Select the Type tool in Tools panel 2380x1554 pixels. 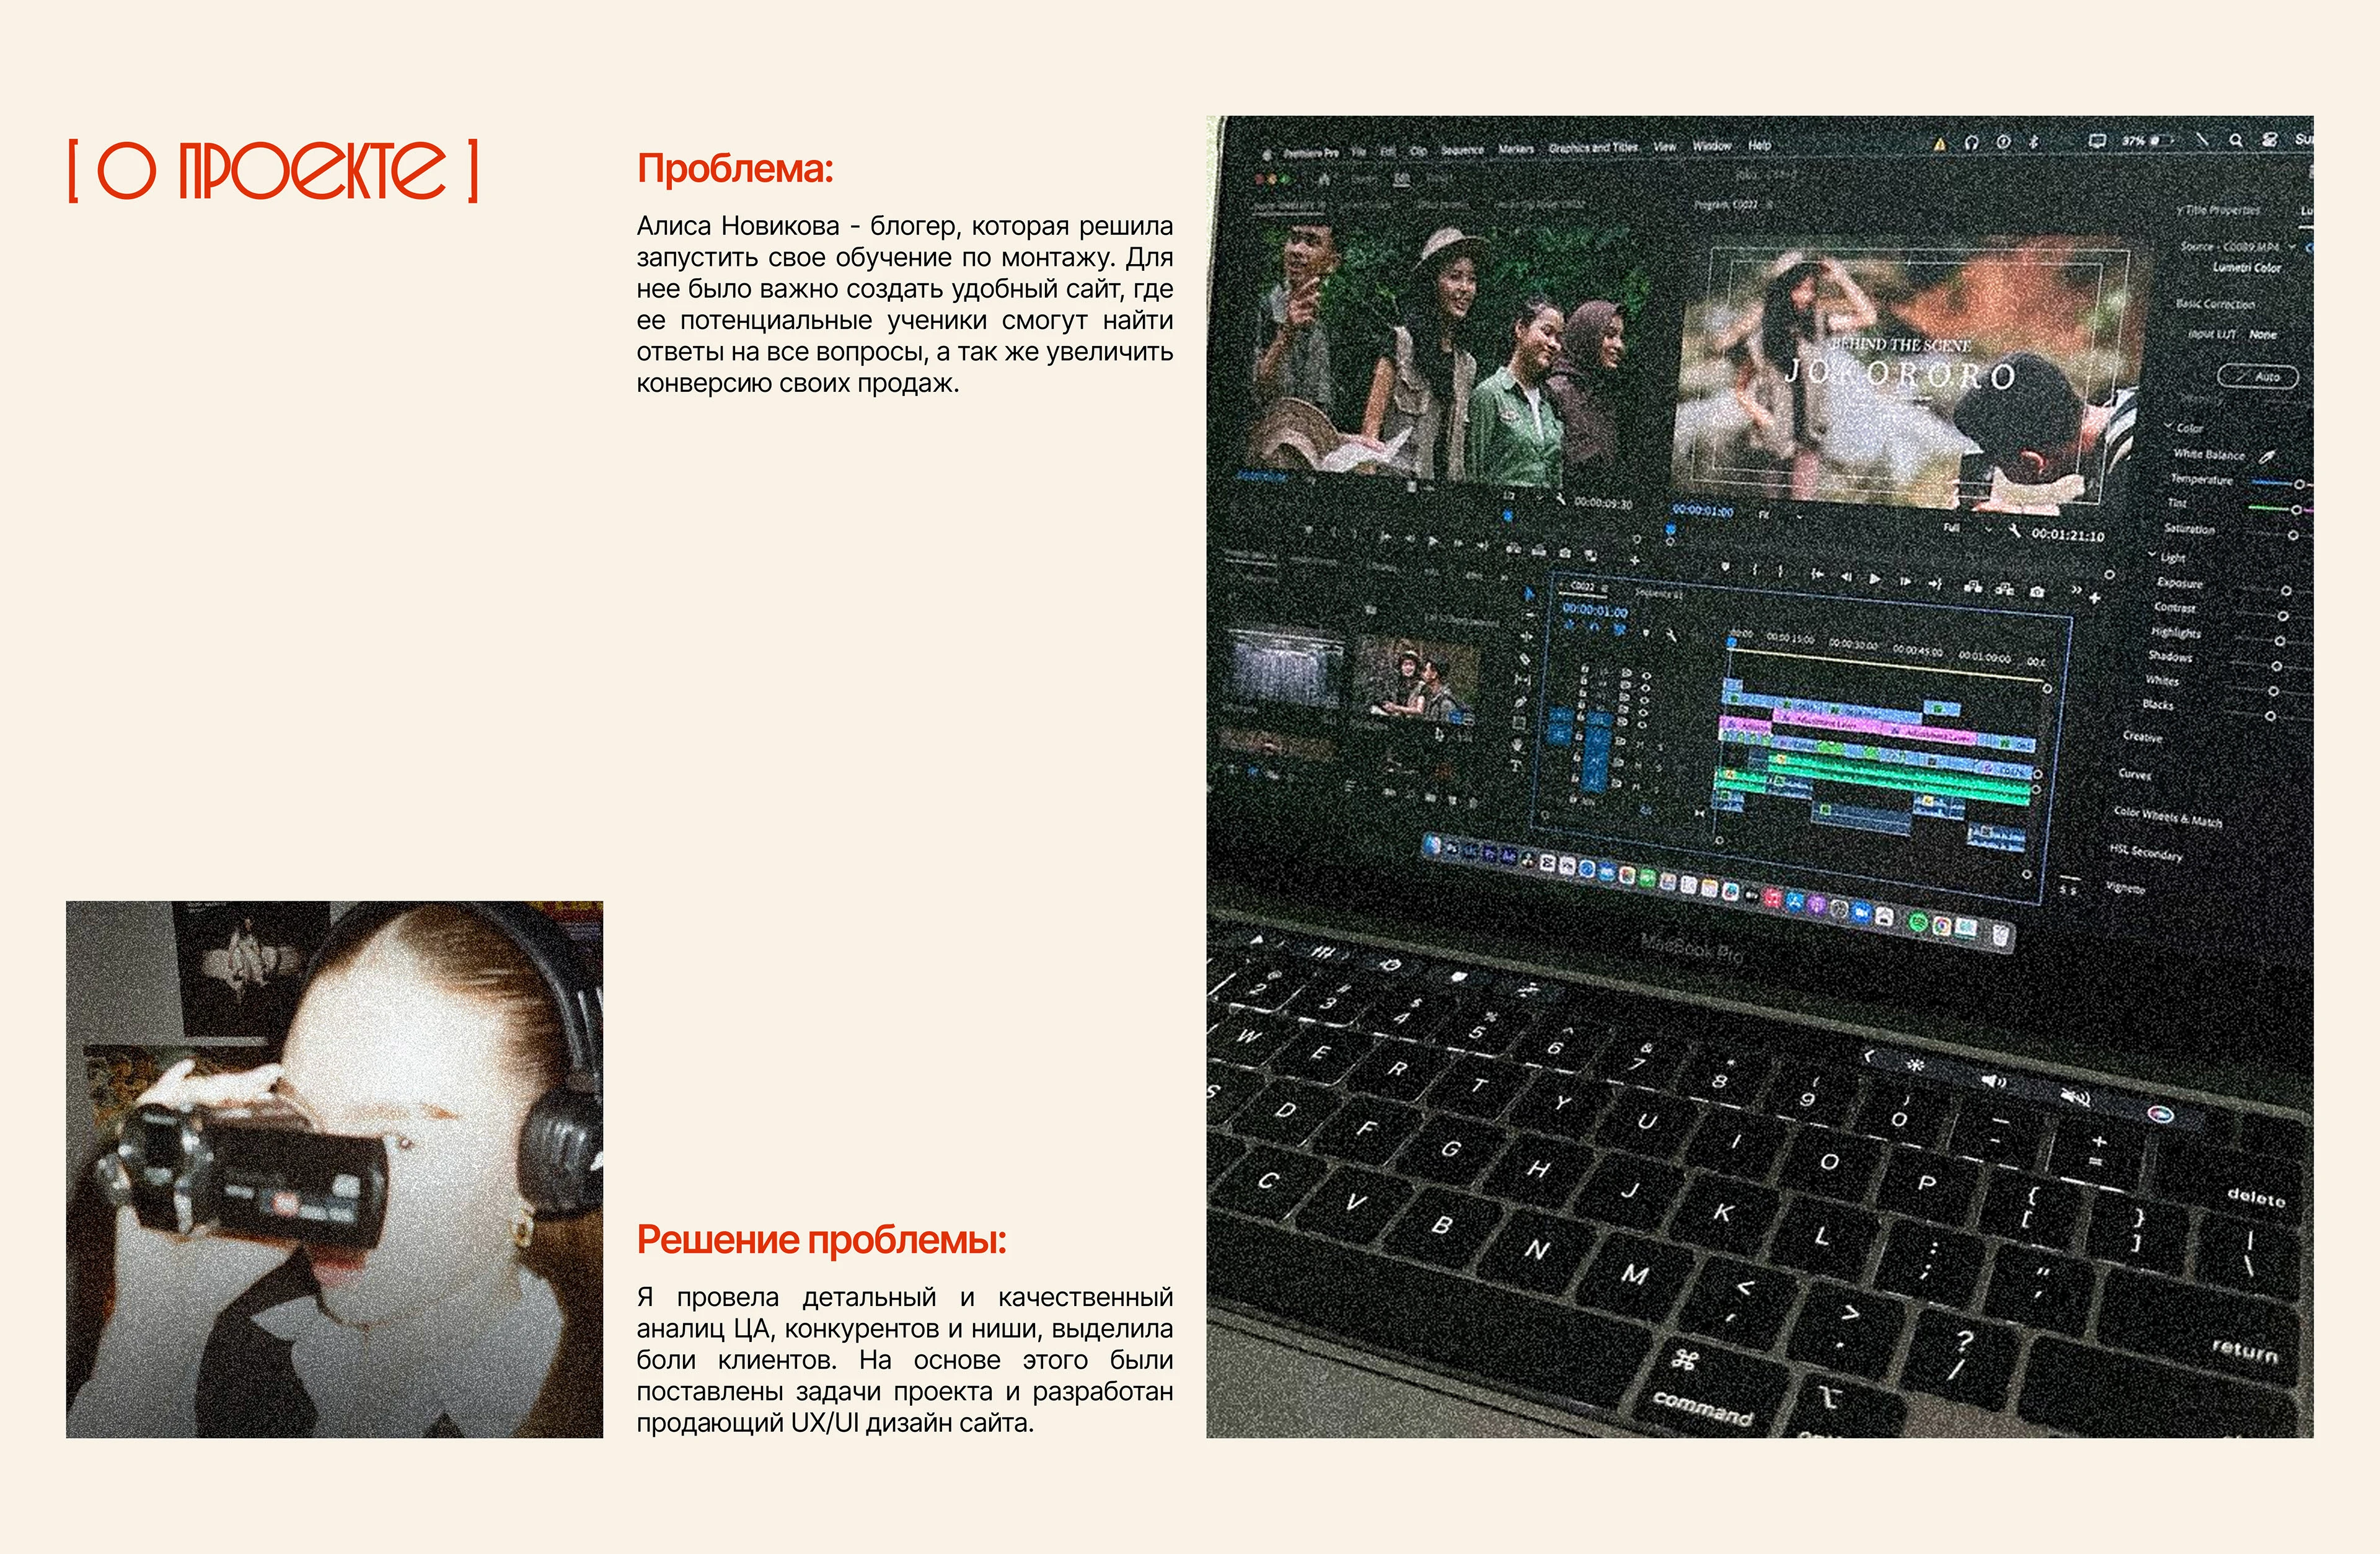(1516, 765)
